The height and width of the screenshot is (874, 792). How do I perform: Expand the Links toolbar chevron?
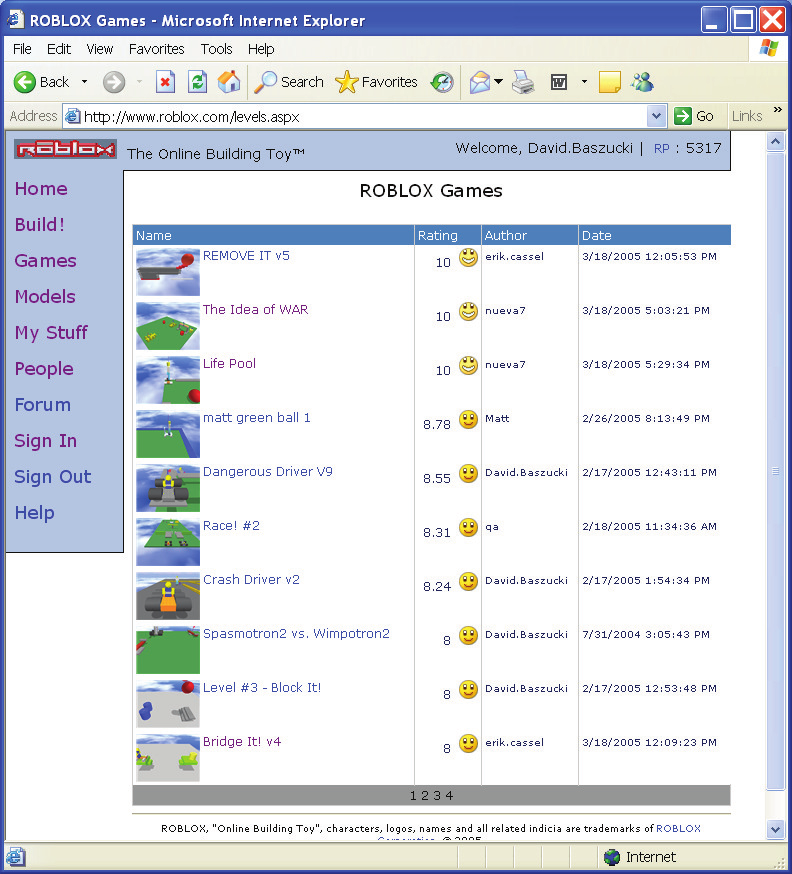click(777, 110)
